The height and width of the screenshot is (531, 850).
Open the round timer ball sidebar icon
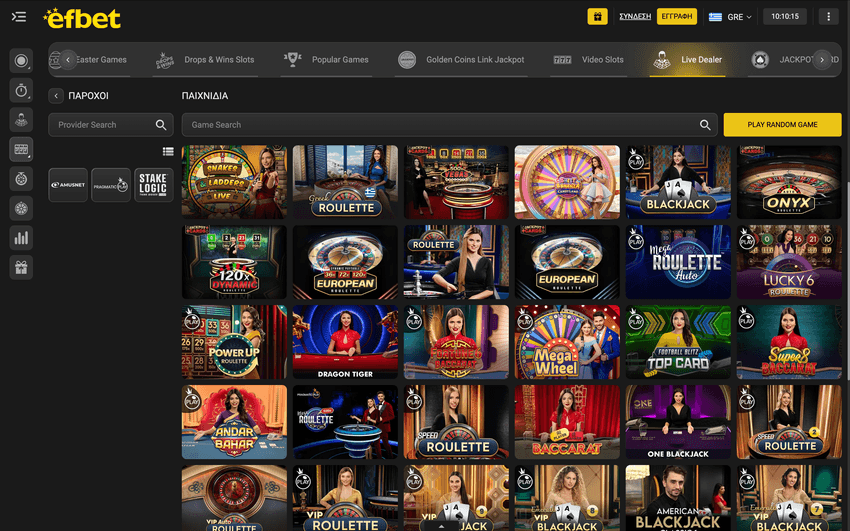coord(21,179)
